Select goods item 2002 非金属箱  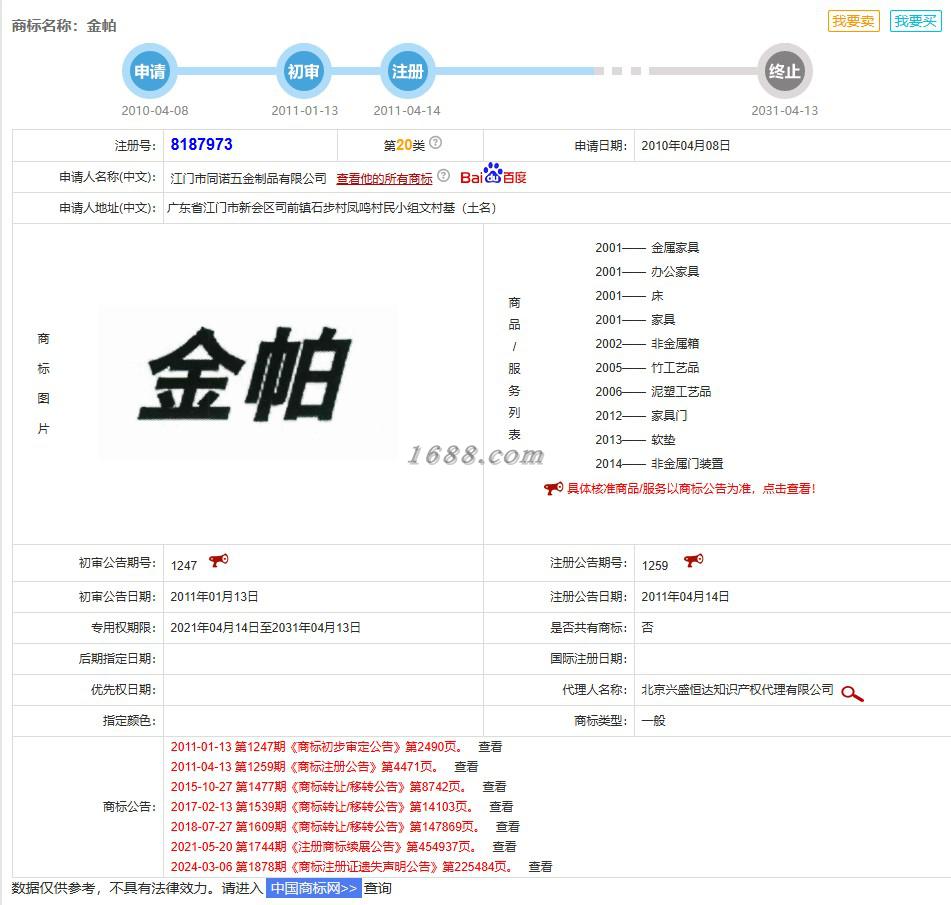tap(647, 344)
